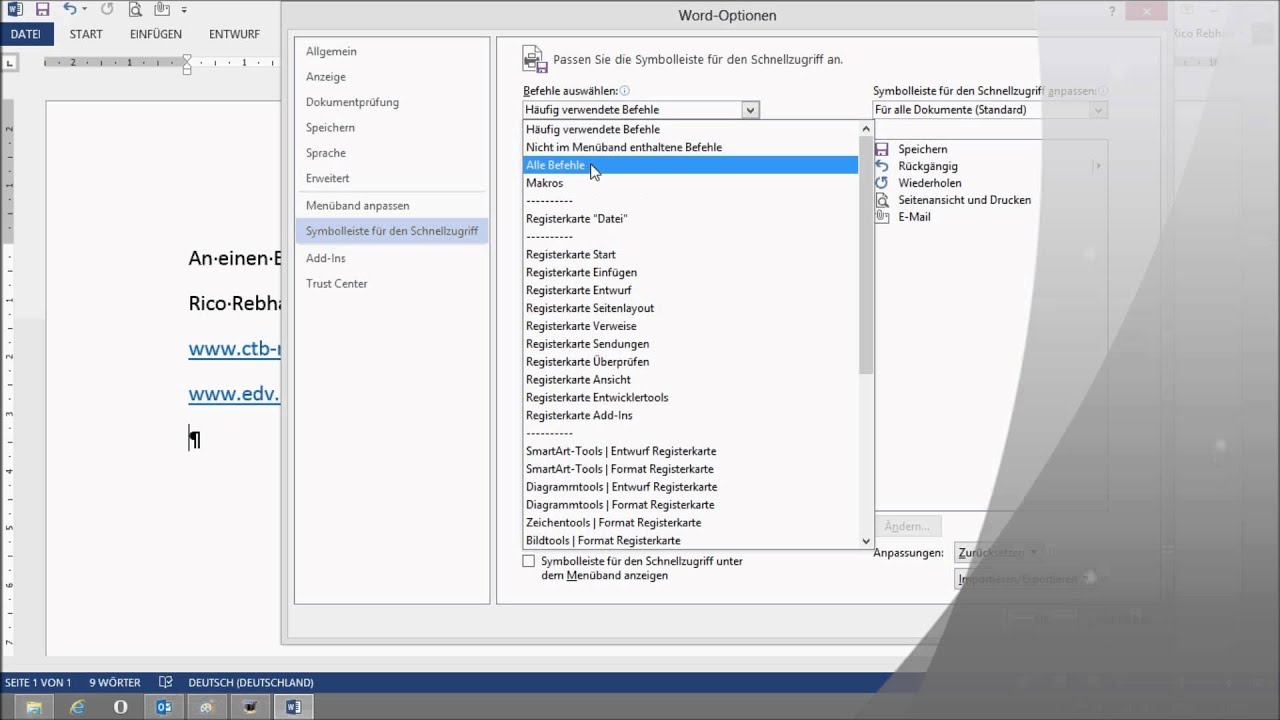The image size is (1280, 720).
Task: Choose 'Zeichentools | Format Registerkarte'
Action: pyautogui.click(x=690, y=523)
